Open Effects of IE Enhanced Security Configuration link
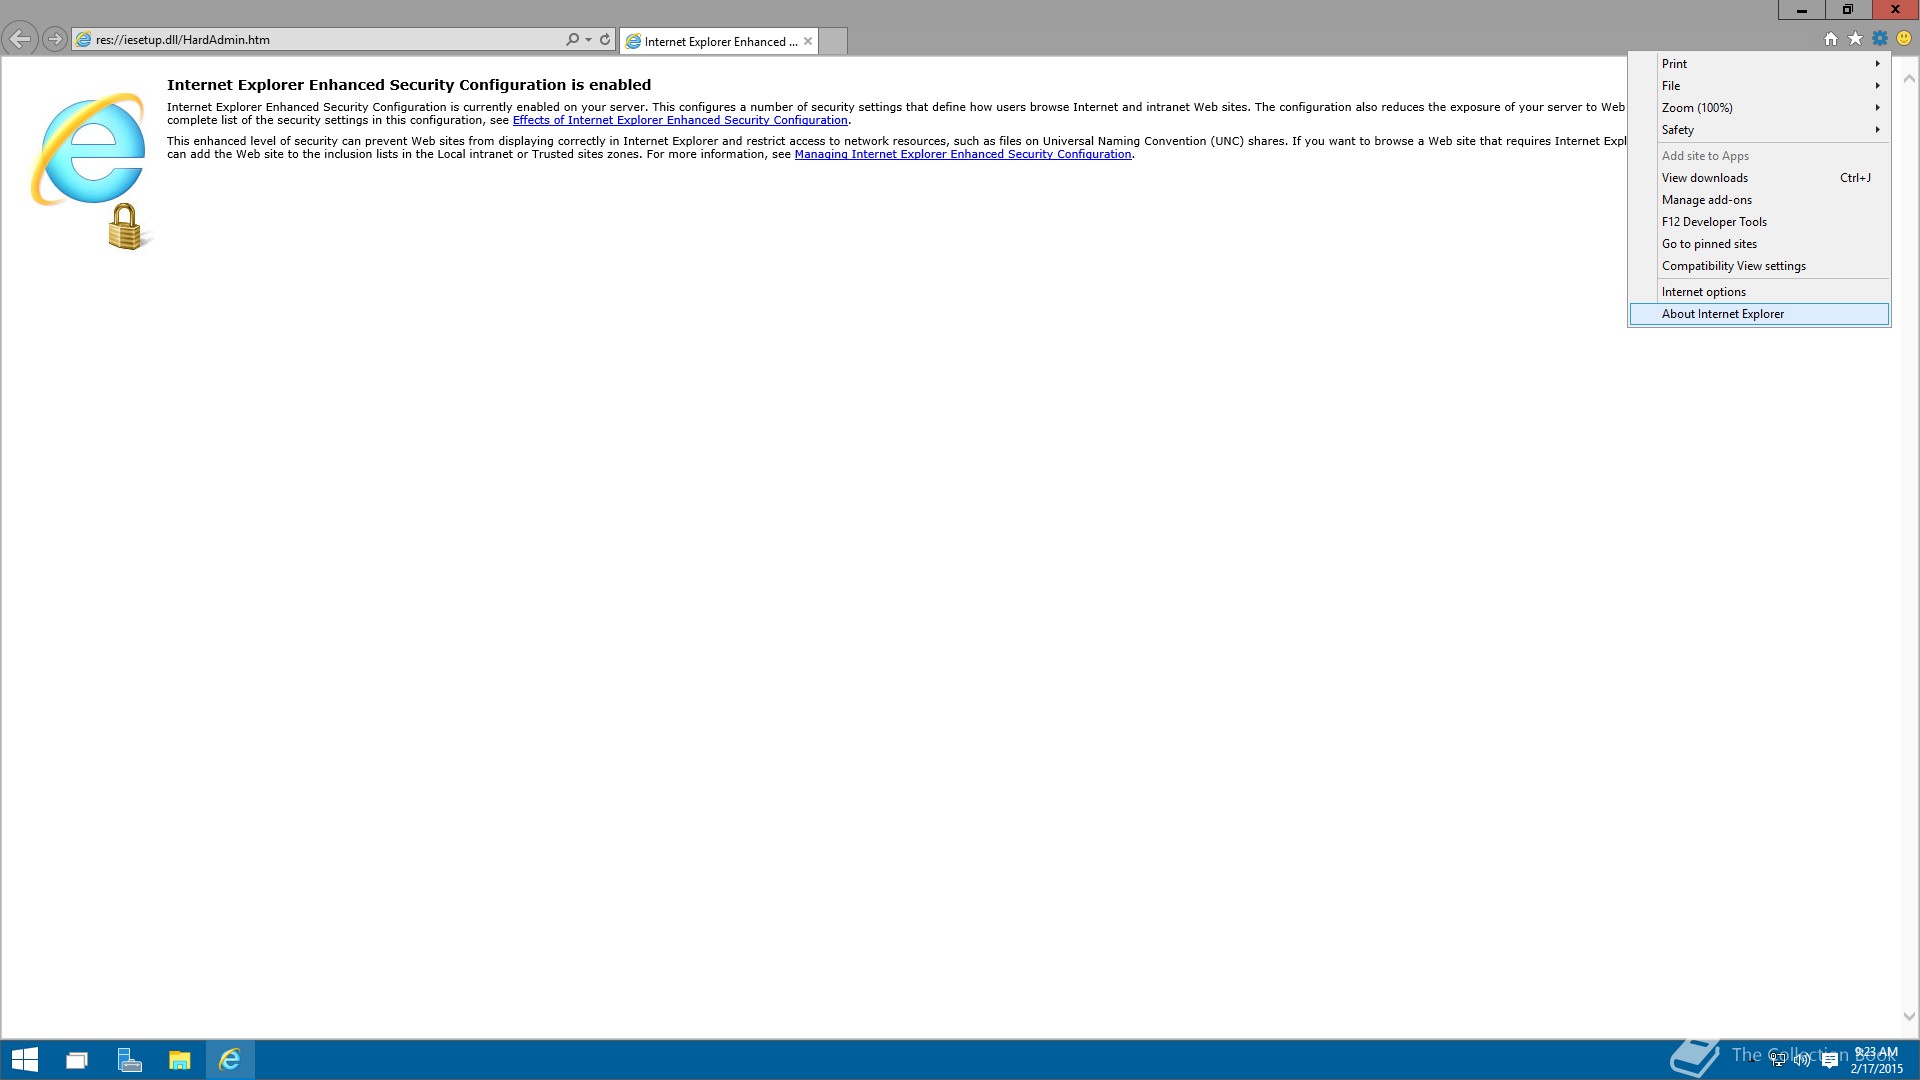This screenshot has height=1080, width=1920. (680, 120)
